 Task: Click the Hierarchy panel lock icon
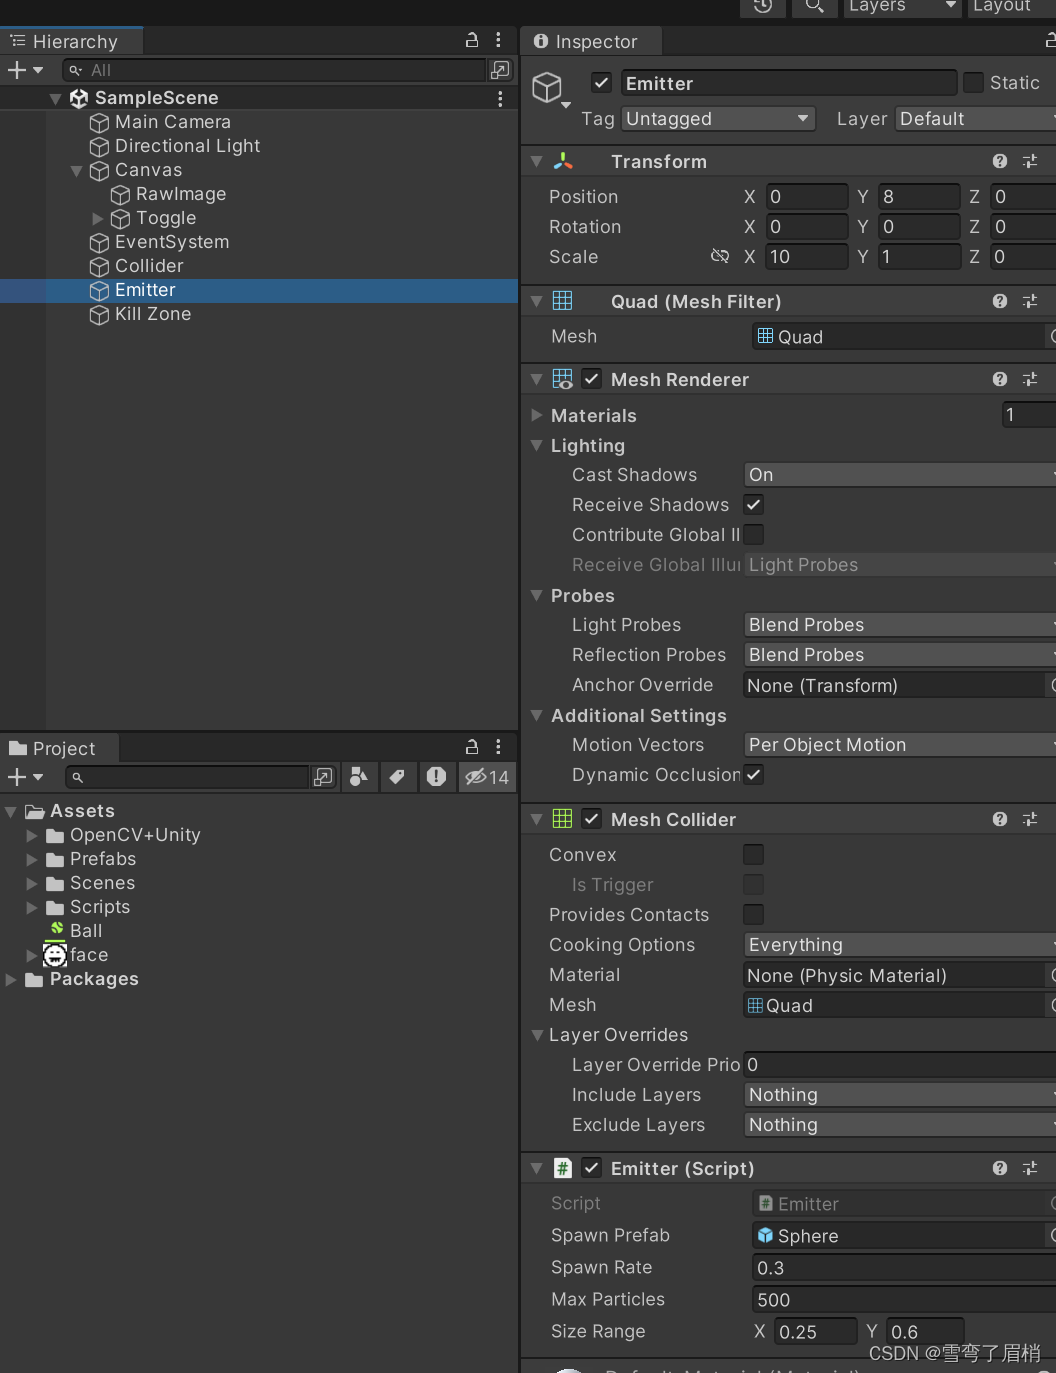(x=472, y=41)
